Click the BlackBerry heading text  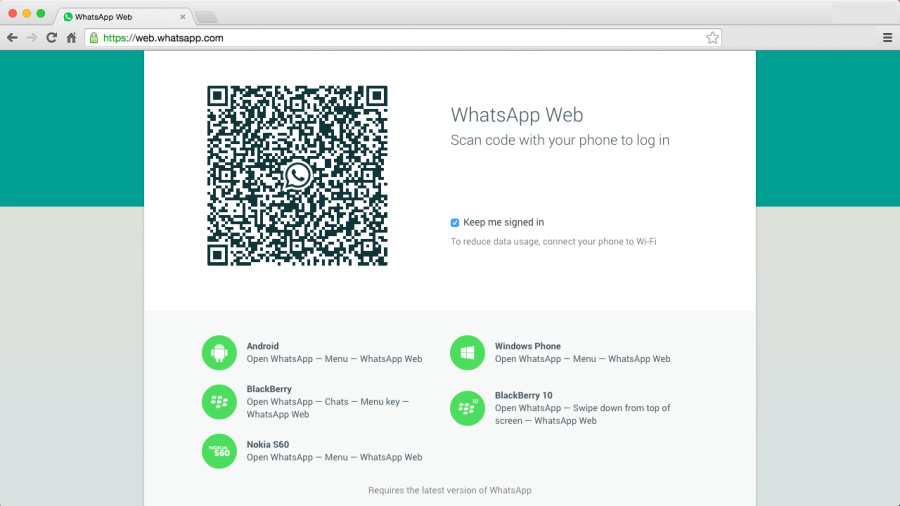tap(269, 389)
